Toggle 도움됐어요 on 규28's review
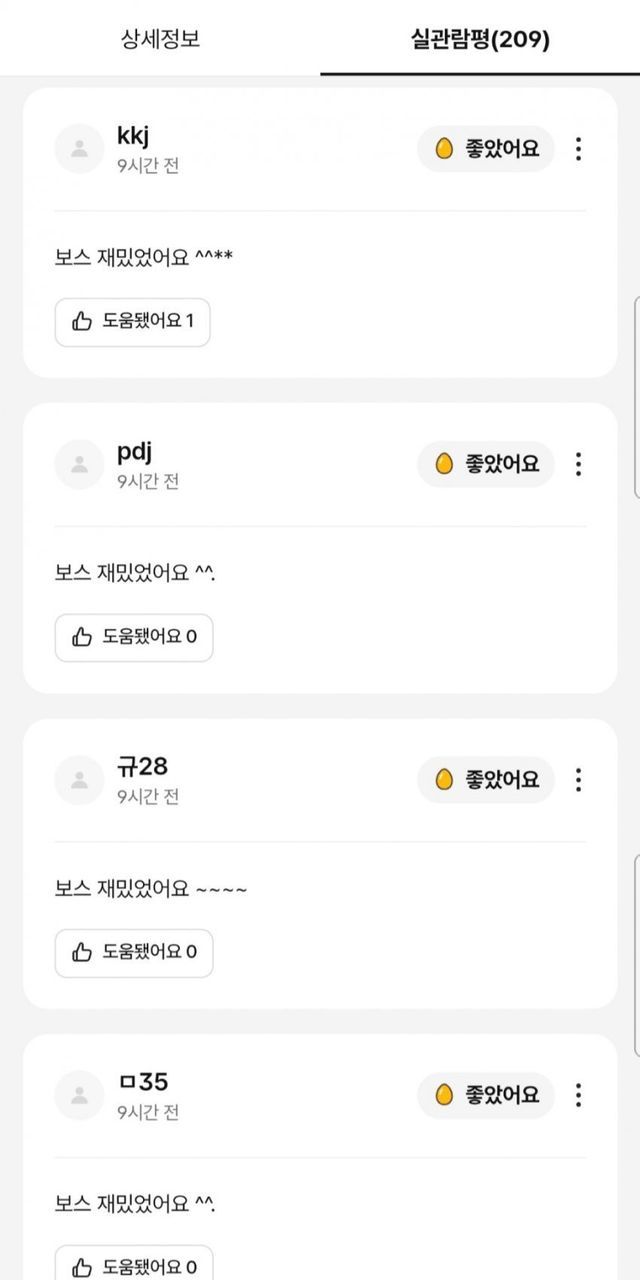 (134, 952)
